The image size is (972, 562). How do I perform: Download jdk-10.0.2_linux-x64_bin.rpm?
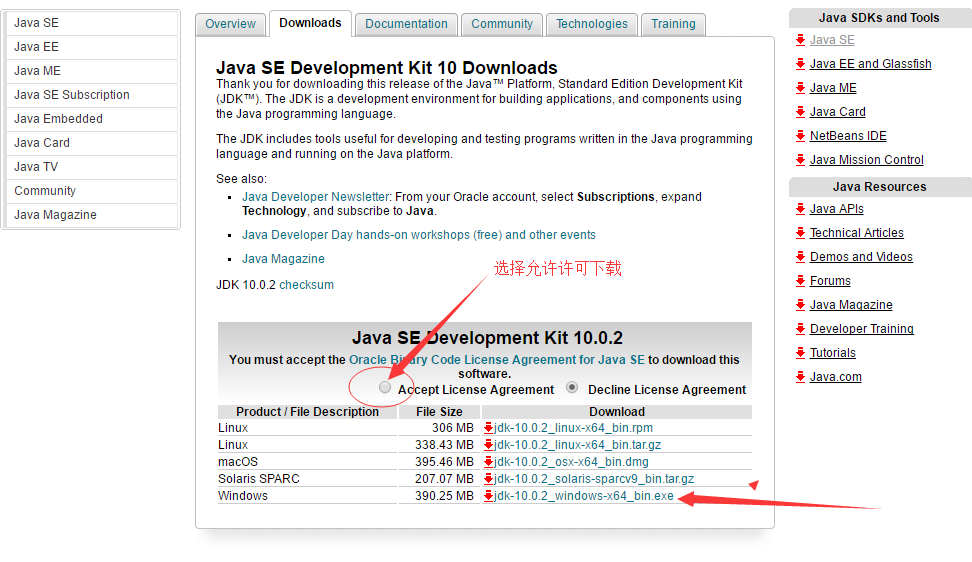tap(573, 428)
